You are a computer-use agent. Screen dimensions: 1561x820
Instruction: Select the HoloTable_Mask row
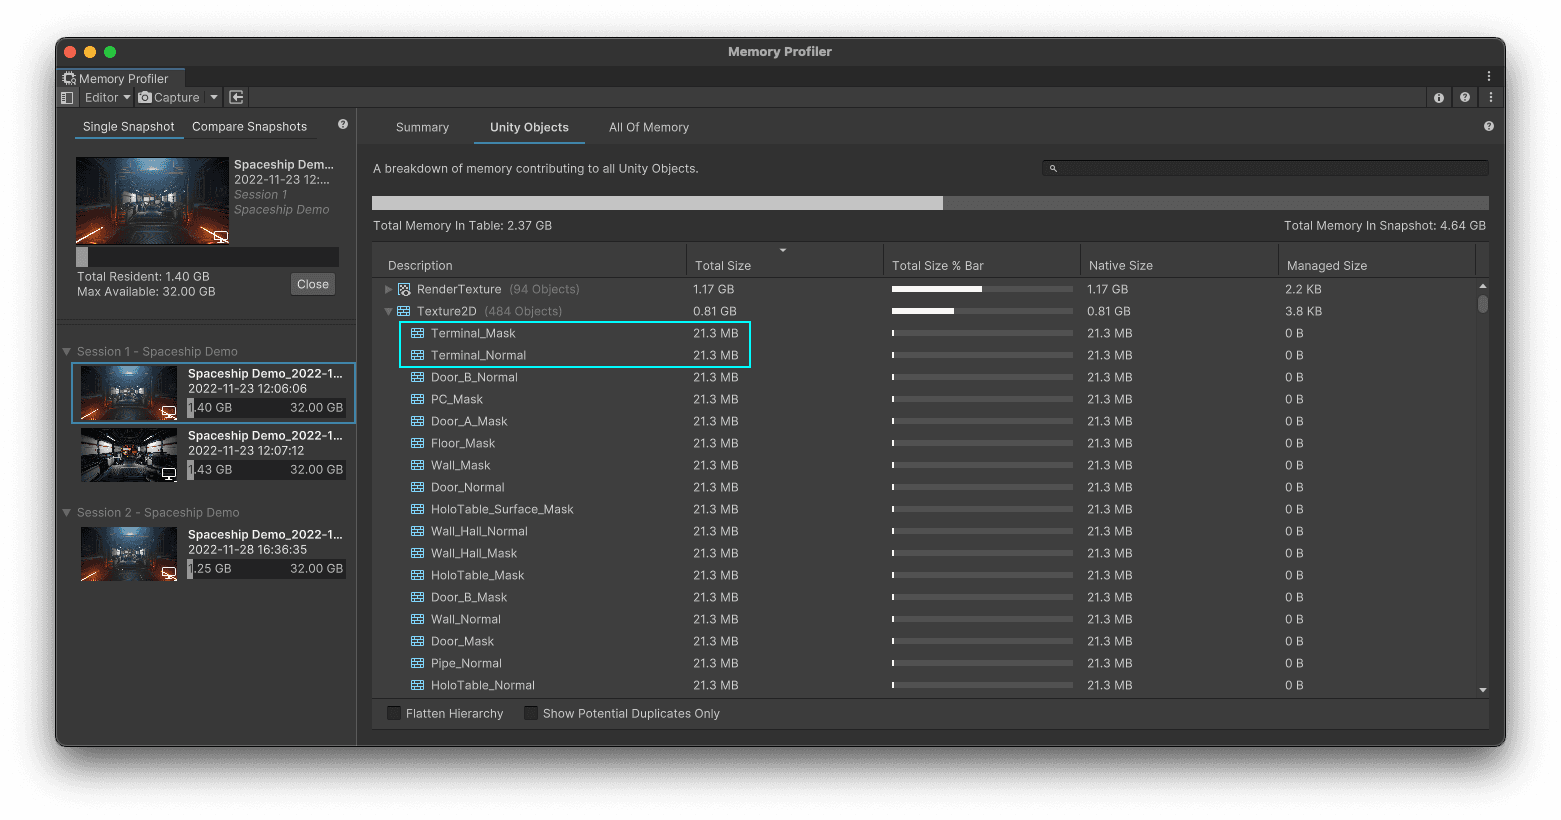click(926, 575)
